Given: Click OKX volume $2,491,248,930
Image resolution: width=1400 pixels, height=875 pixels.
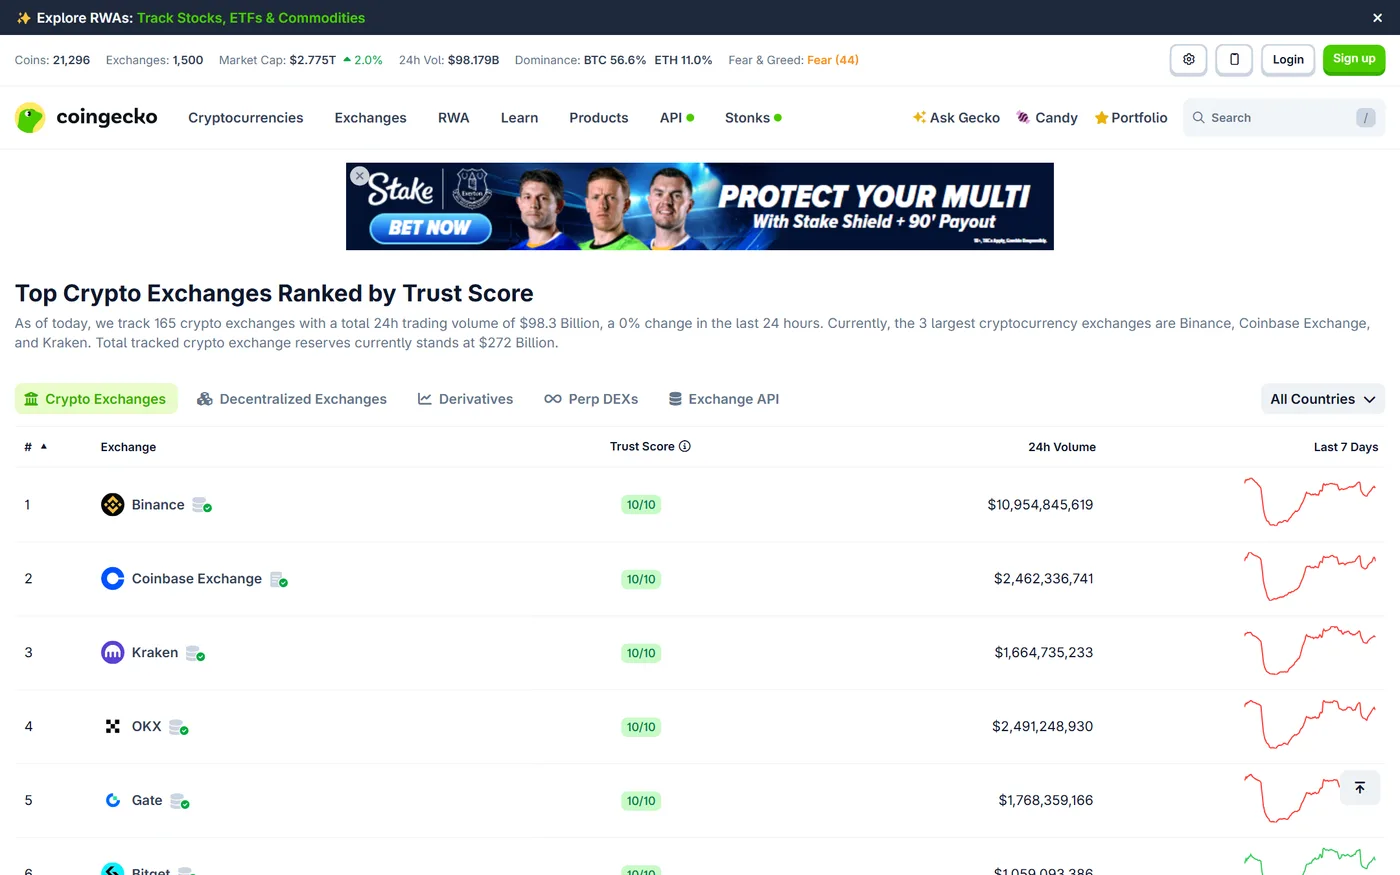Looking at the screenshot, I should point(1043,727).
